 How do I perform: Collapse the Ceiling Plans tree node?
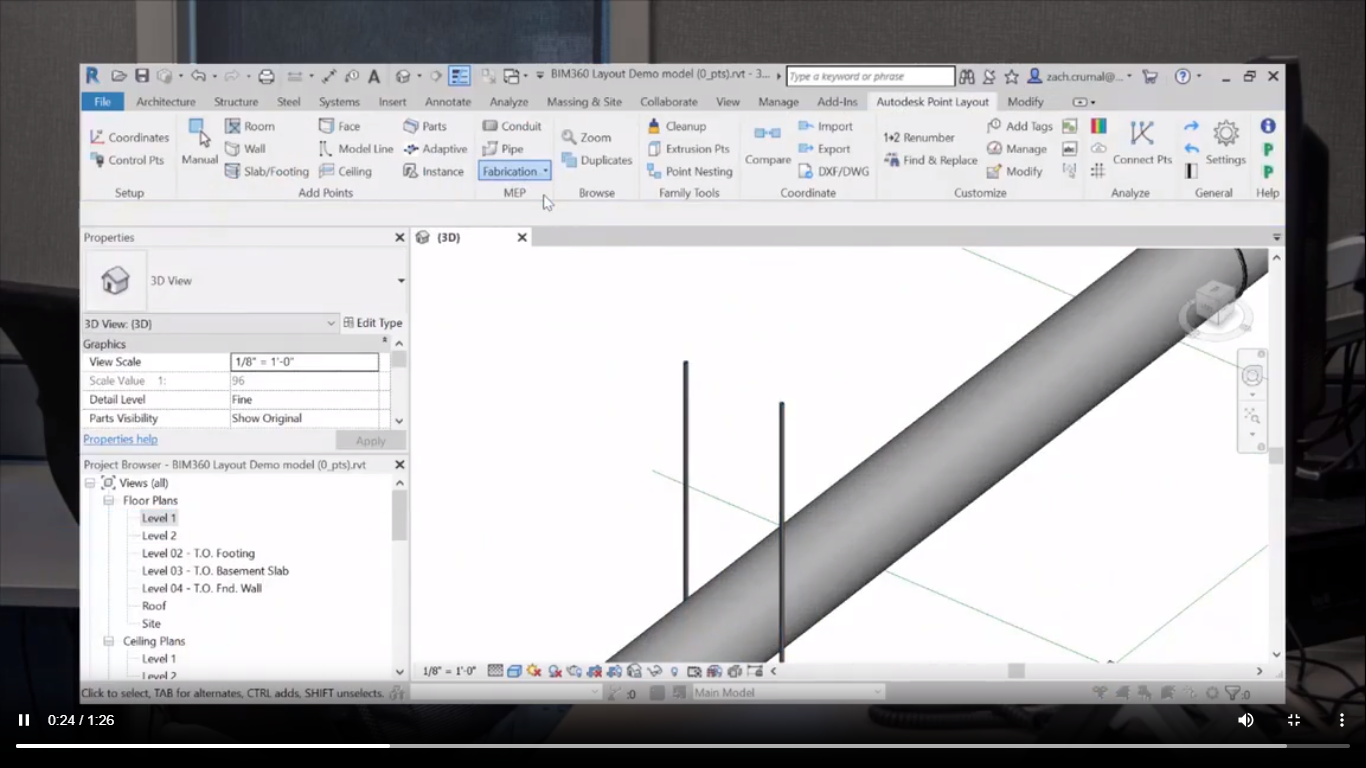pyautogui.click(x=109, y=641)
